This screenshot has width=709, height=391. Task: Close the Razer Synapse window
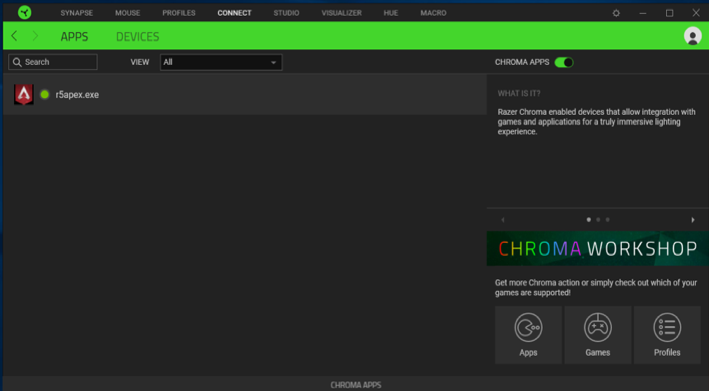pyautogui.click(x=696, y=13)
